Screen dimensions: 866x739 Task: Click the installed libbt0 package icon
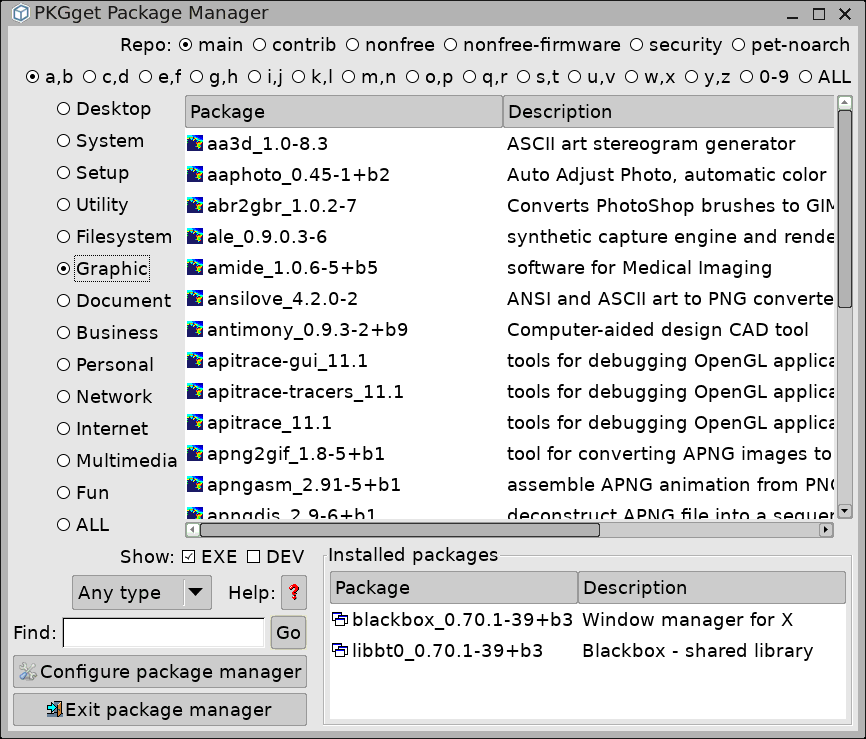coord(340,650)
